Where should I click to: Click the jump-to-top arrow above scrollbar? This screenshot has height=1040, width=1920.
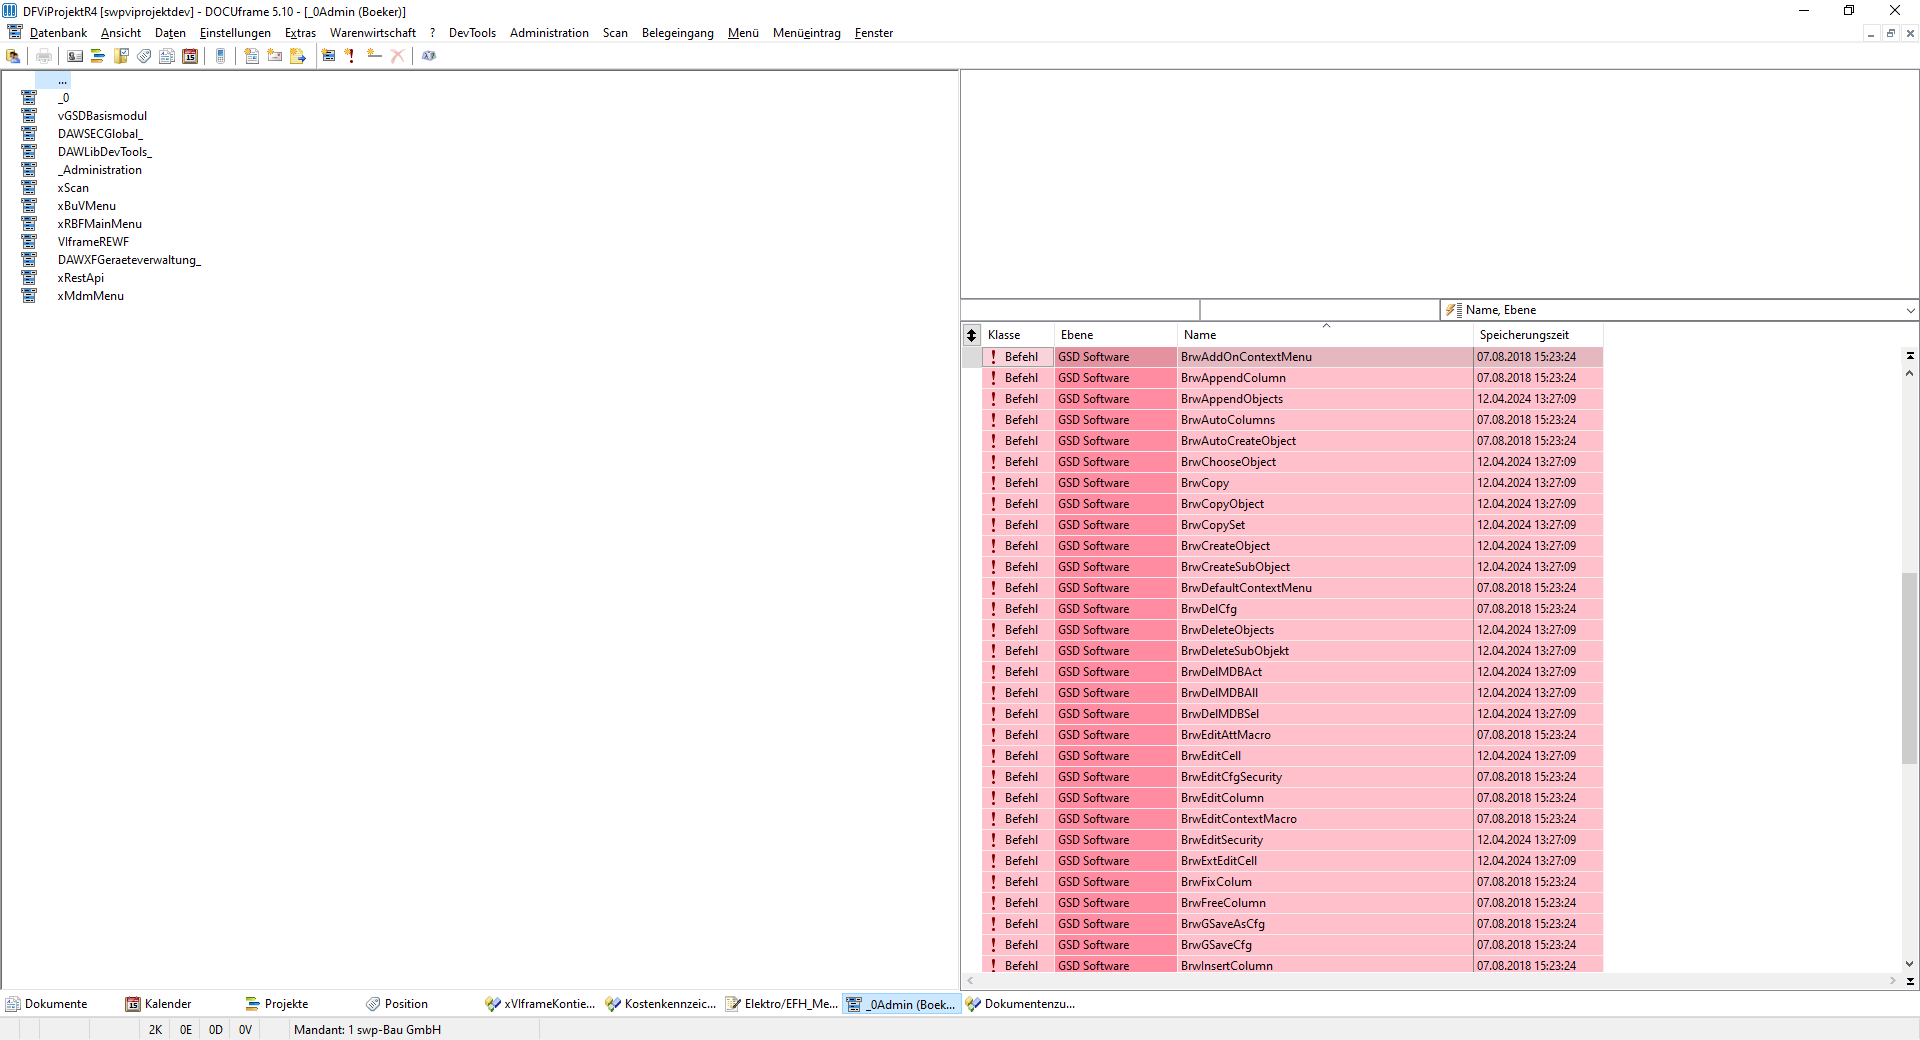pos(1910,356)
